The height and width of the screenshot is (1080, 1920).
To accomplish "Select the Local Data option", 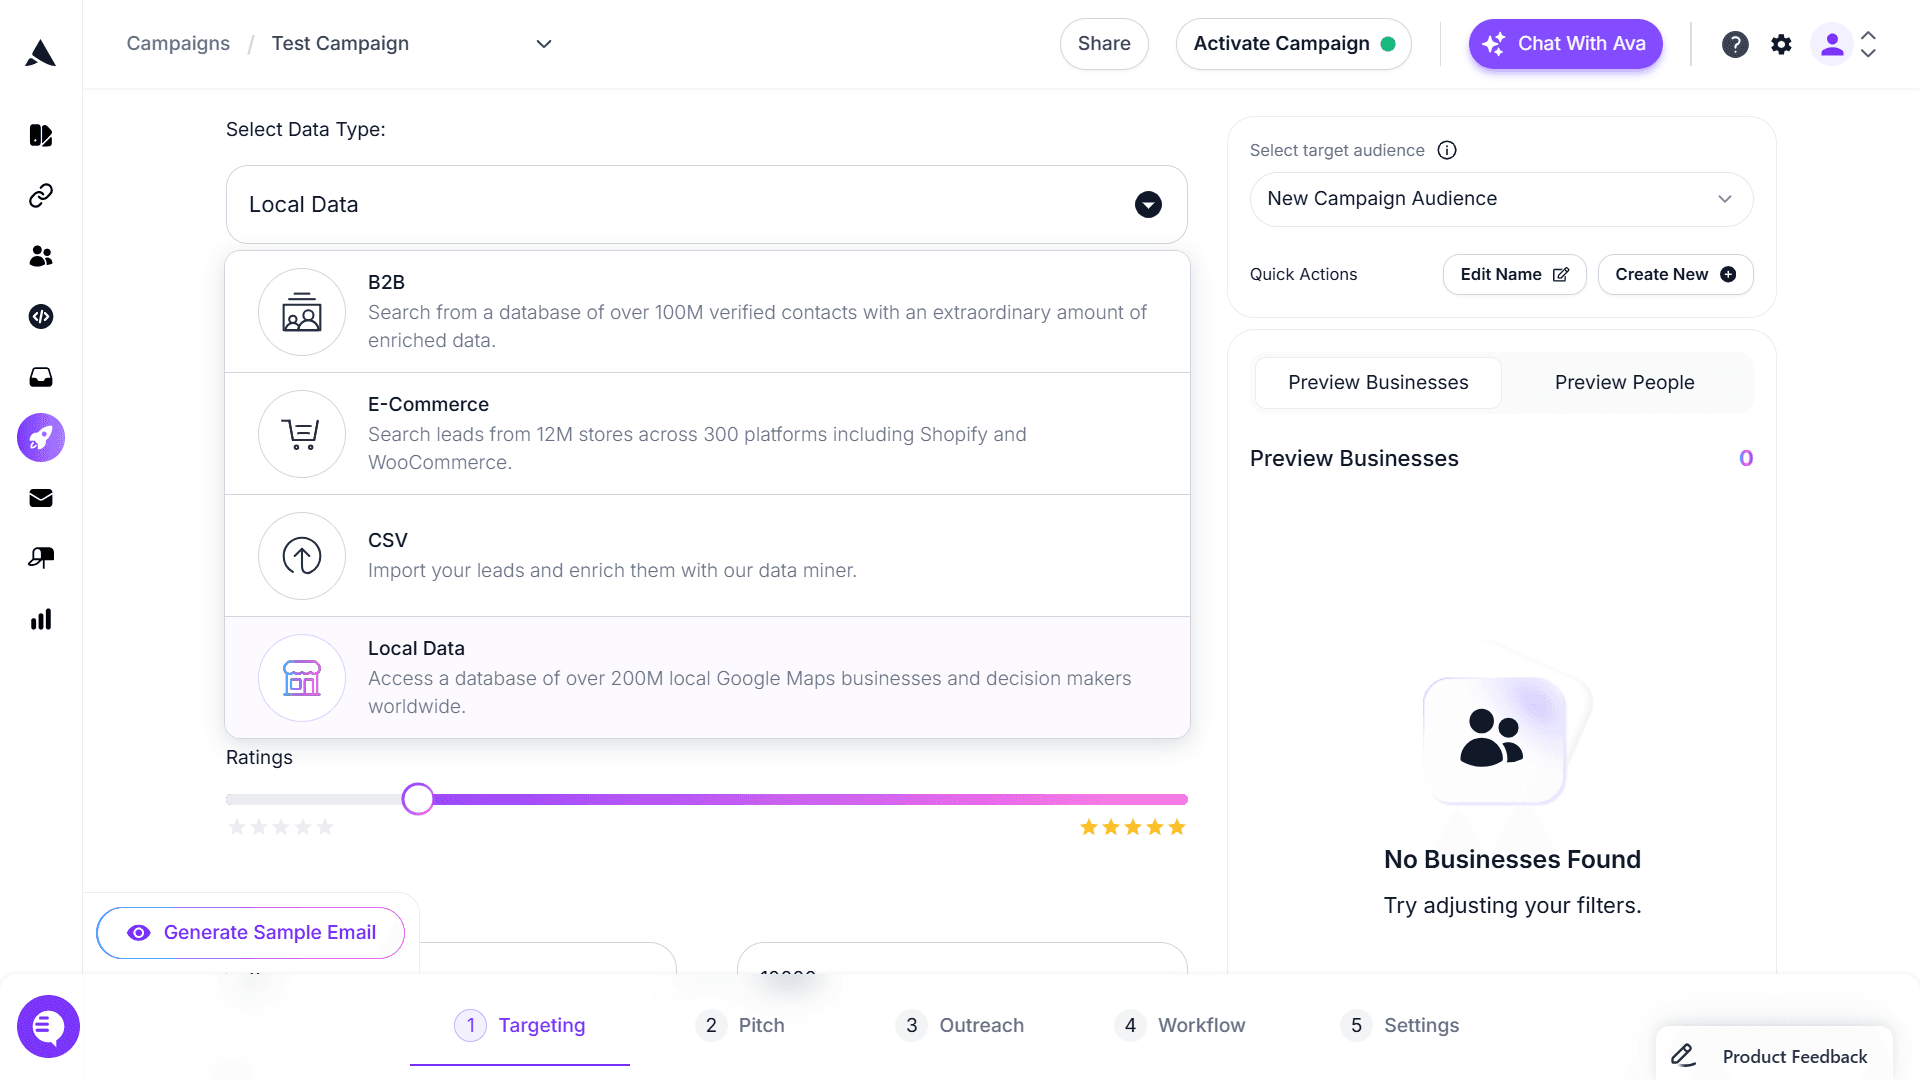I will [x=707, y=677].
